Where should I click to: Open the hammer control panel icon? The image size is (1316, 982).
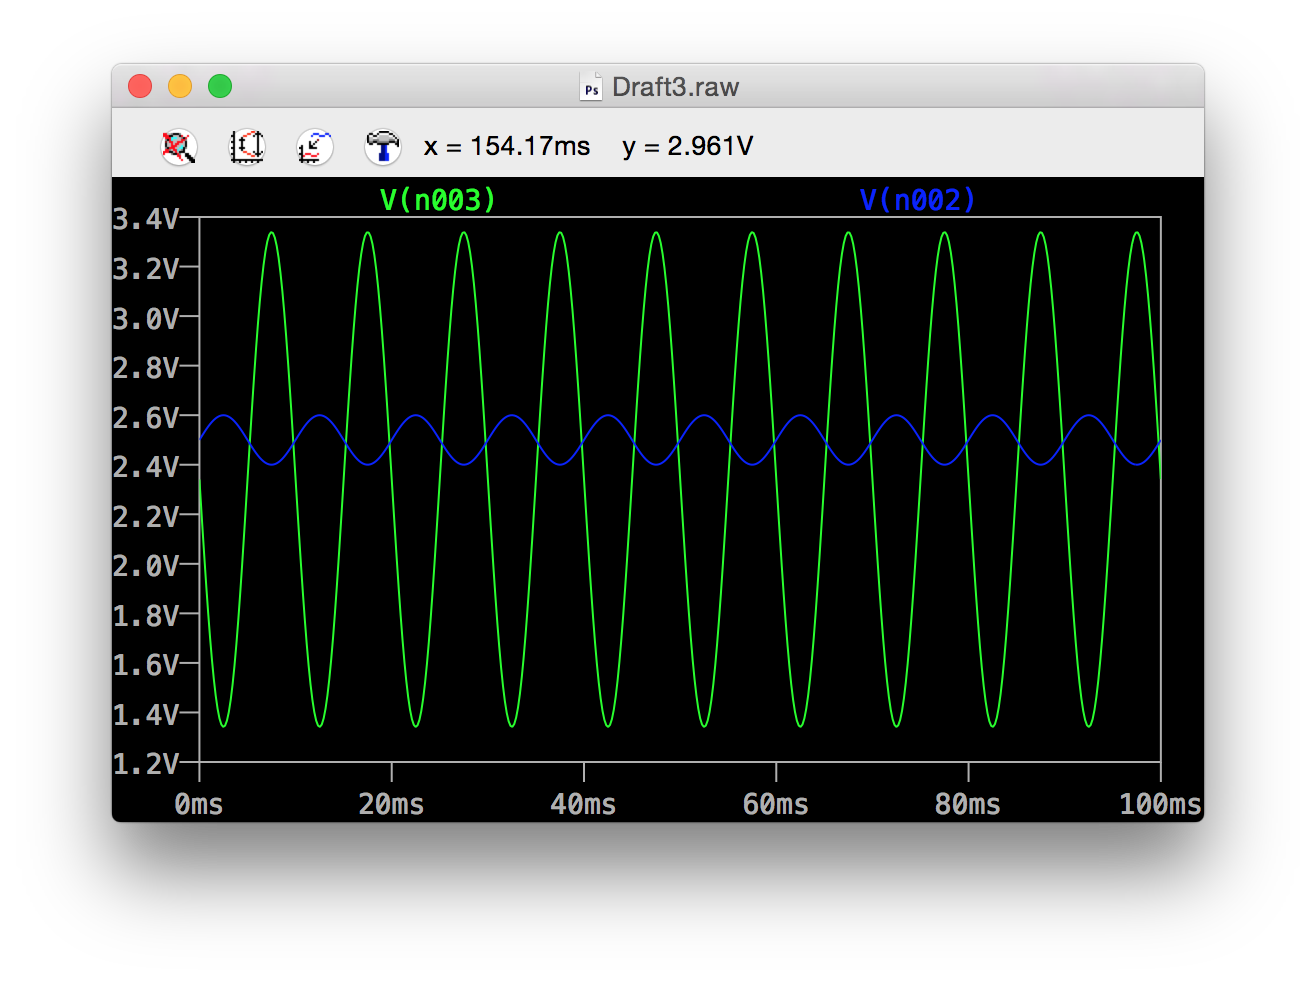point(382,147)
